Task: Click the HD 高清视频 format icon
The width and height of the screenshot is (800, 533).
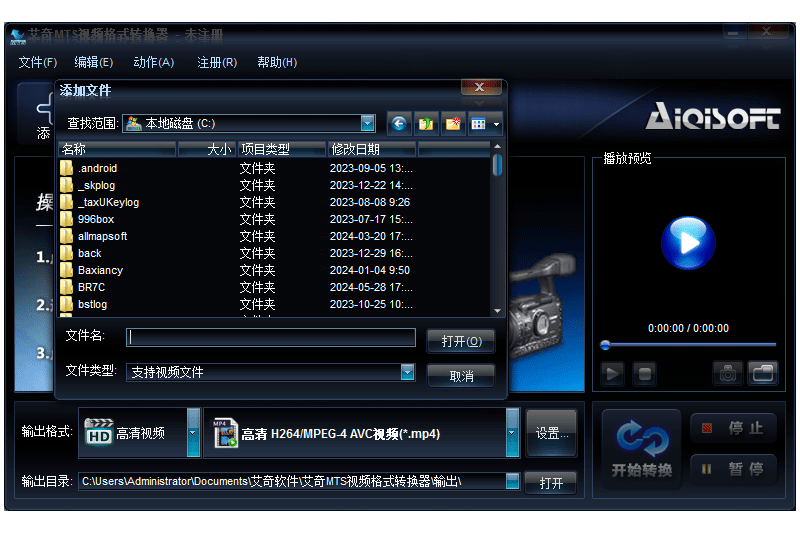Action: click(99, 433)
